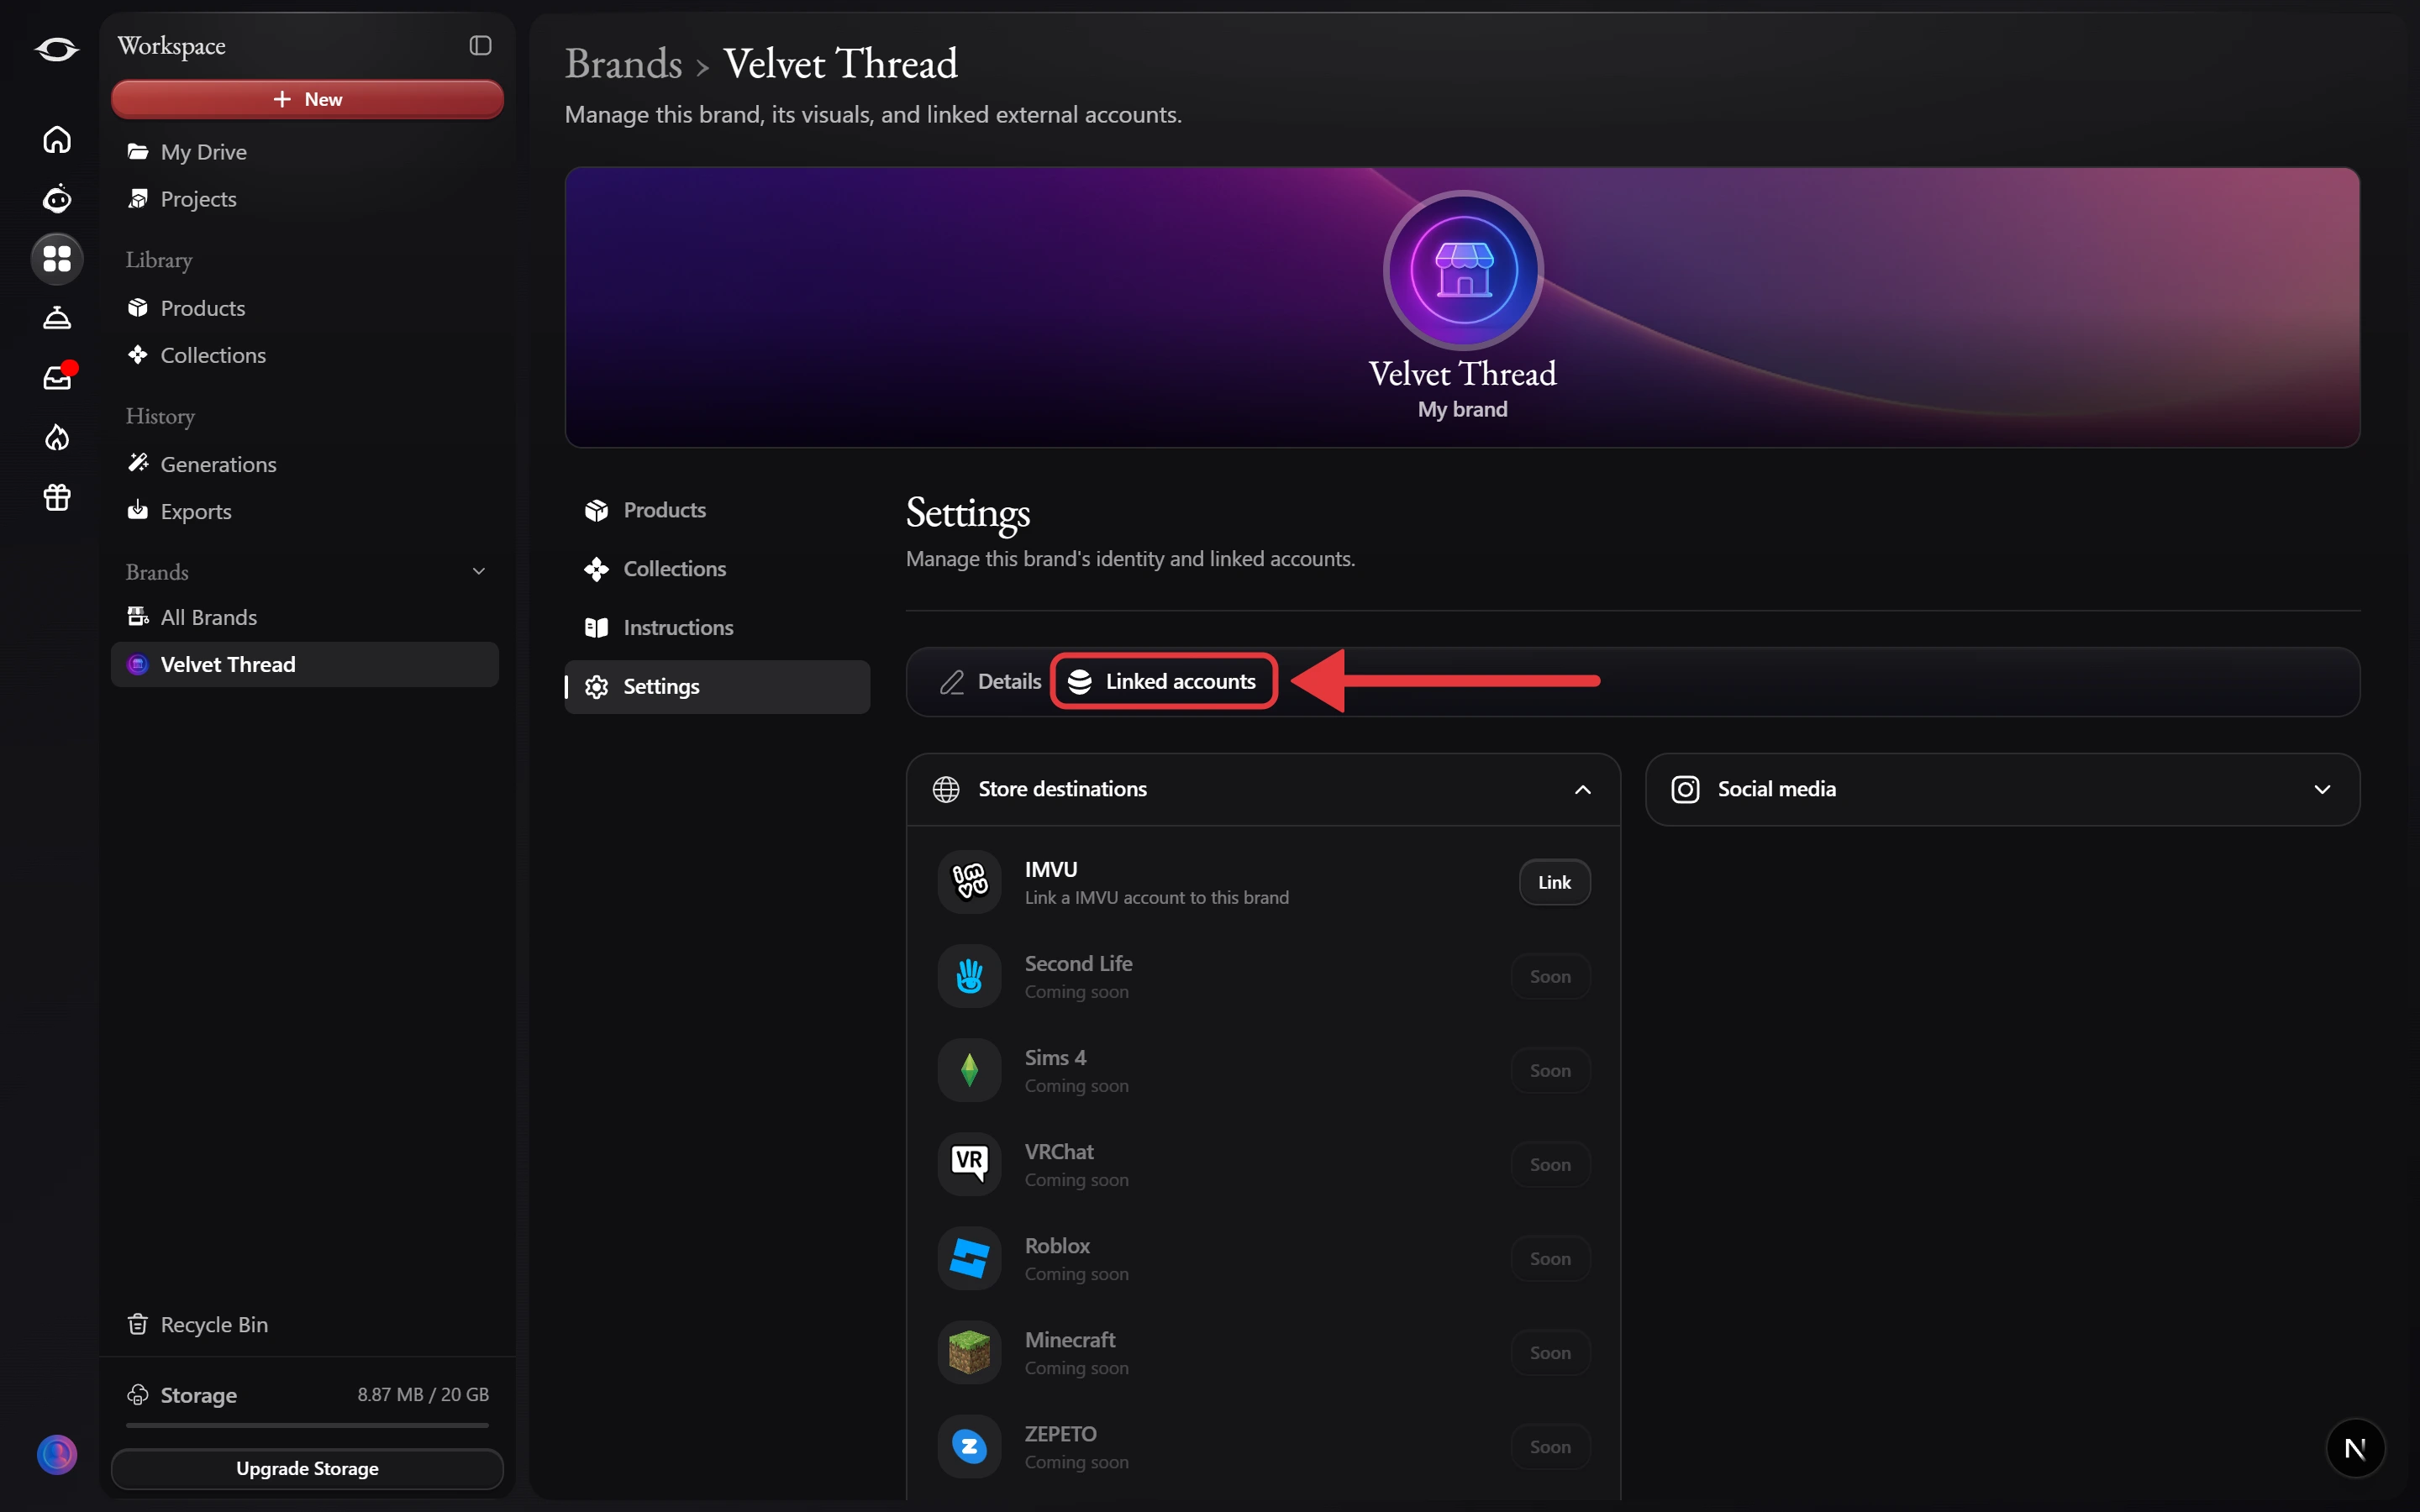Open My Drive in the sidebar
The image size is (2420, 1512).
pyautogui.click(x=305, y=152)
